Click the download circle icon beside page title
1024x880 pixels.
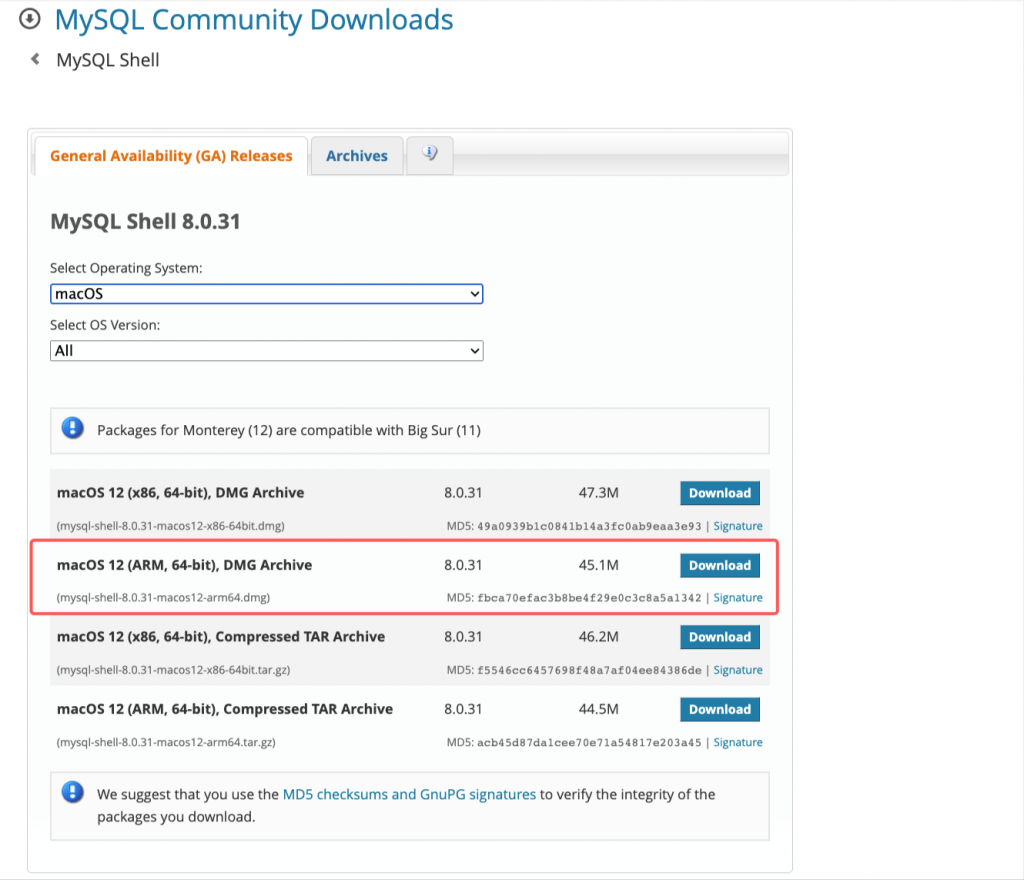click(x=29, y=19)
